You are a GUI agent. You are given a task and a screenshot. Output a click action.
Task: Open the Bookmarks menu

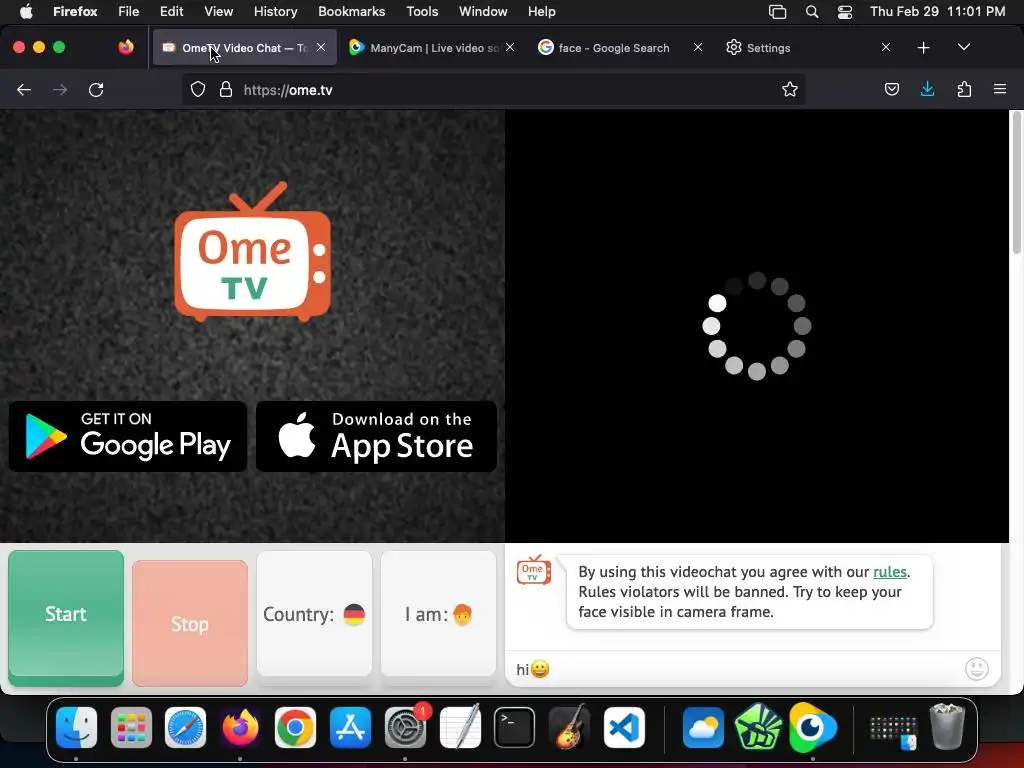pyautogui.click(x=351, y=11)
